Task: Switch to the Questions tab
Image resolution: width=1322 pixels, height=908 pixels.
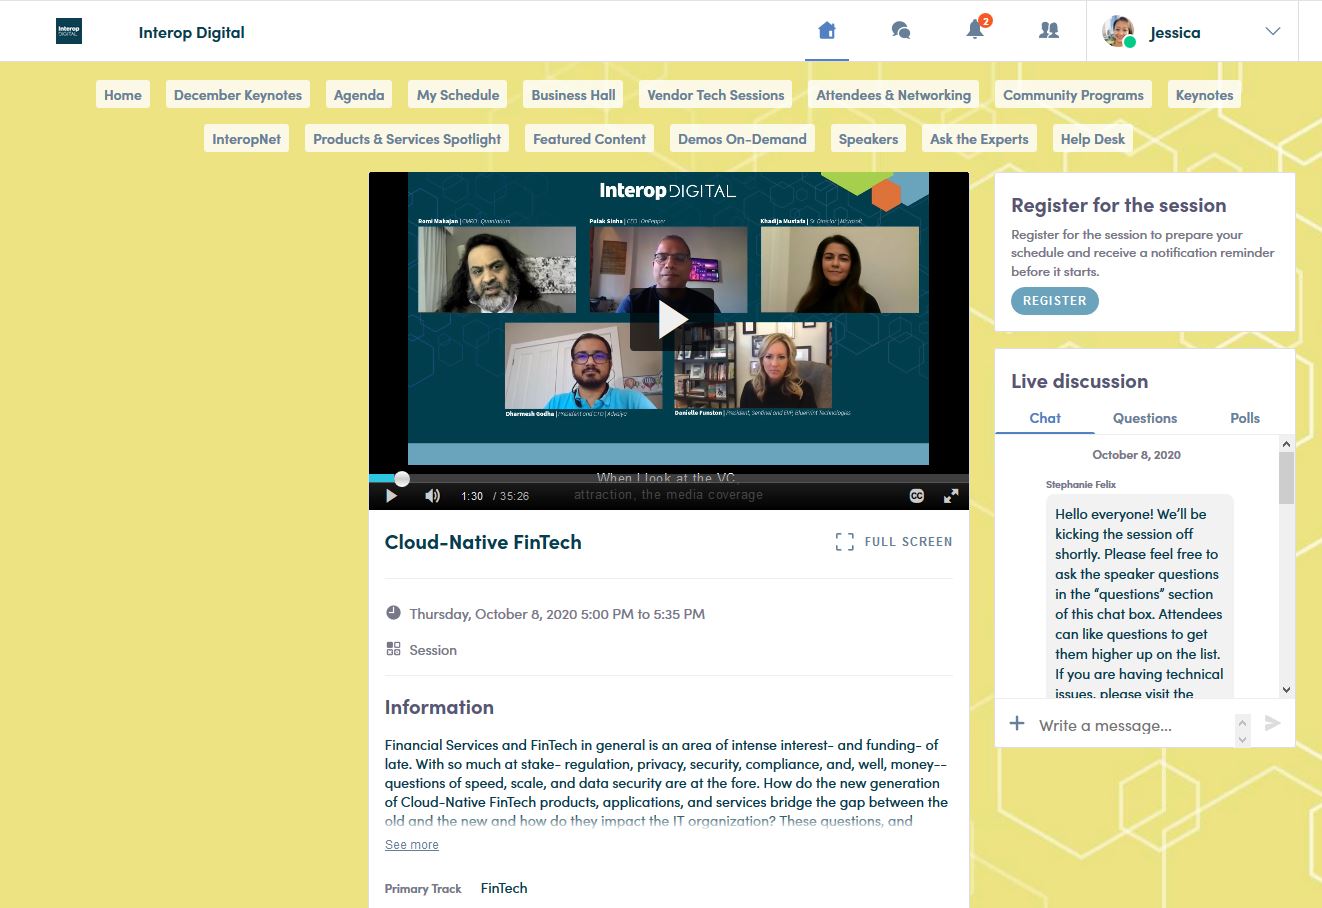Action: [x=1145, y=418]
